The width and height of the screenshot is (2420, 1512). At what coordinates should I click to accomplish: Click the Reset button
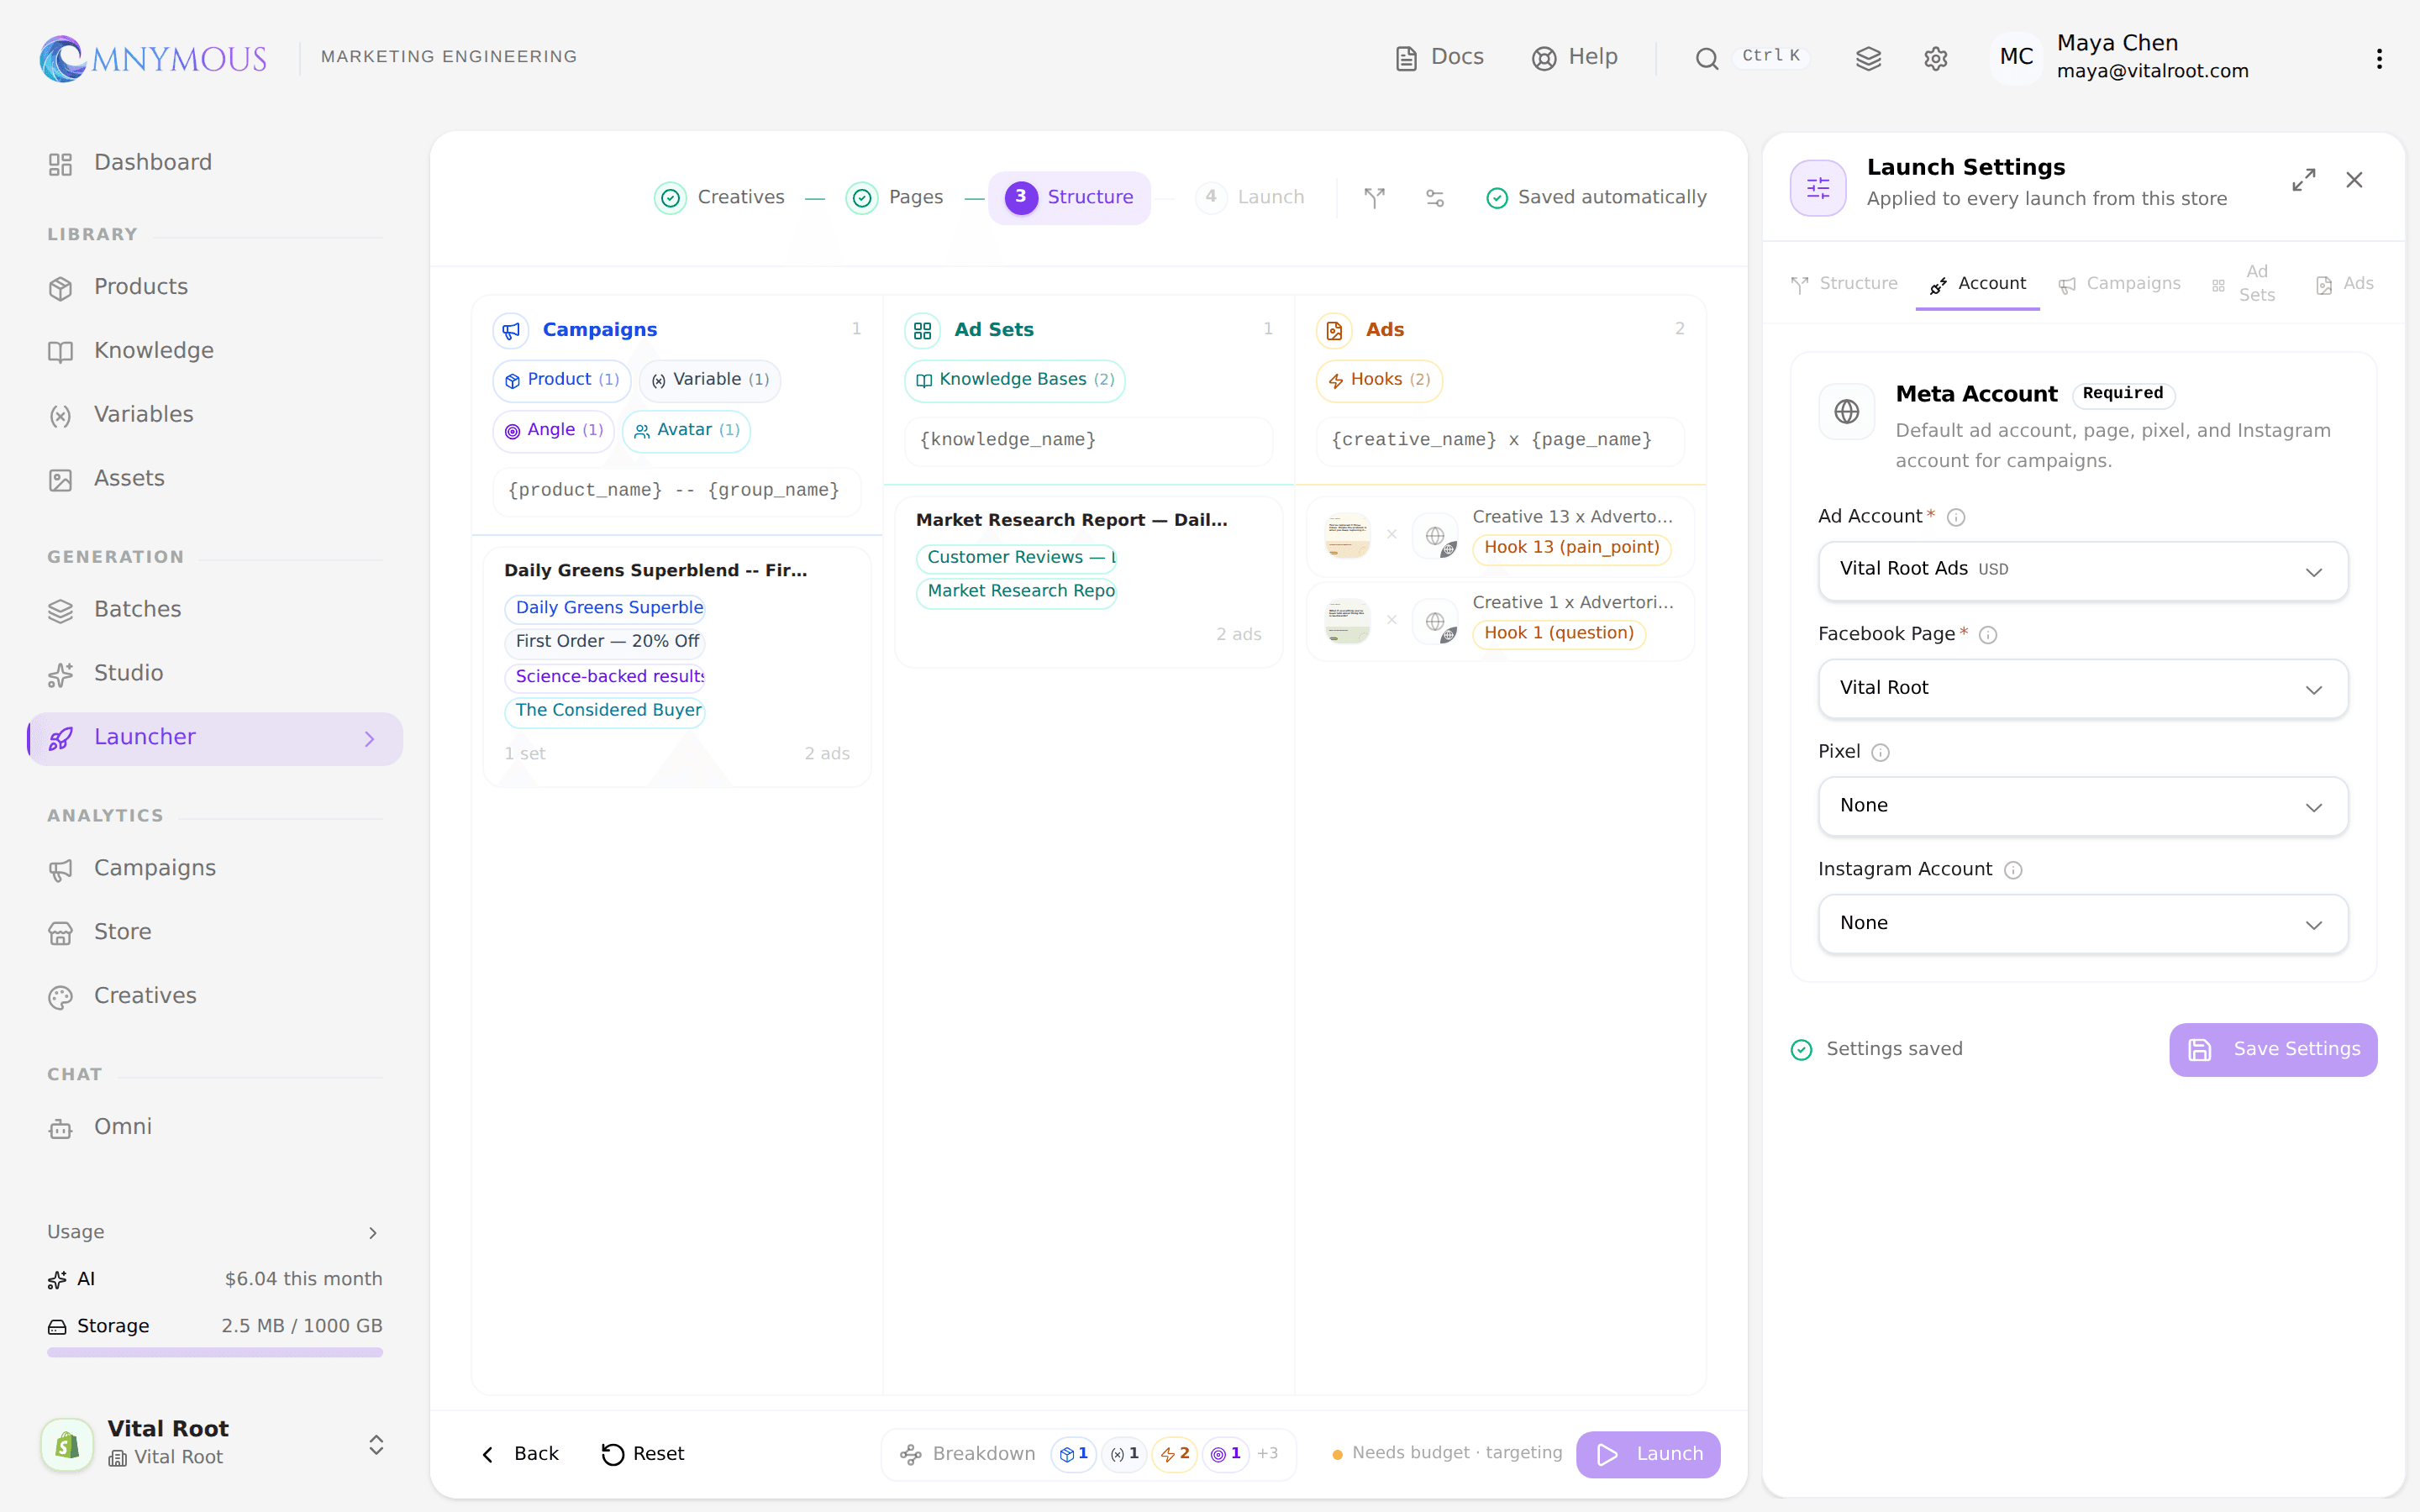(643, 1453)
